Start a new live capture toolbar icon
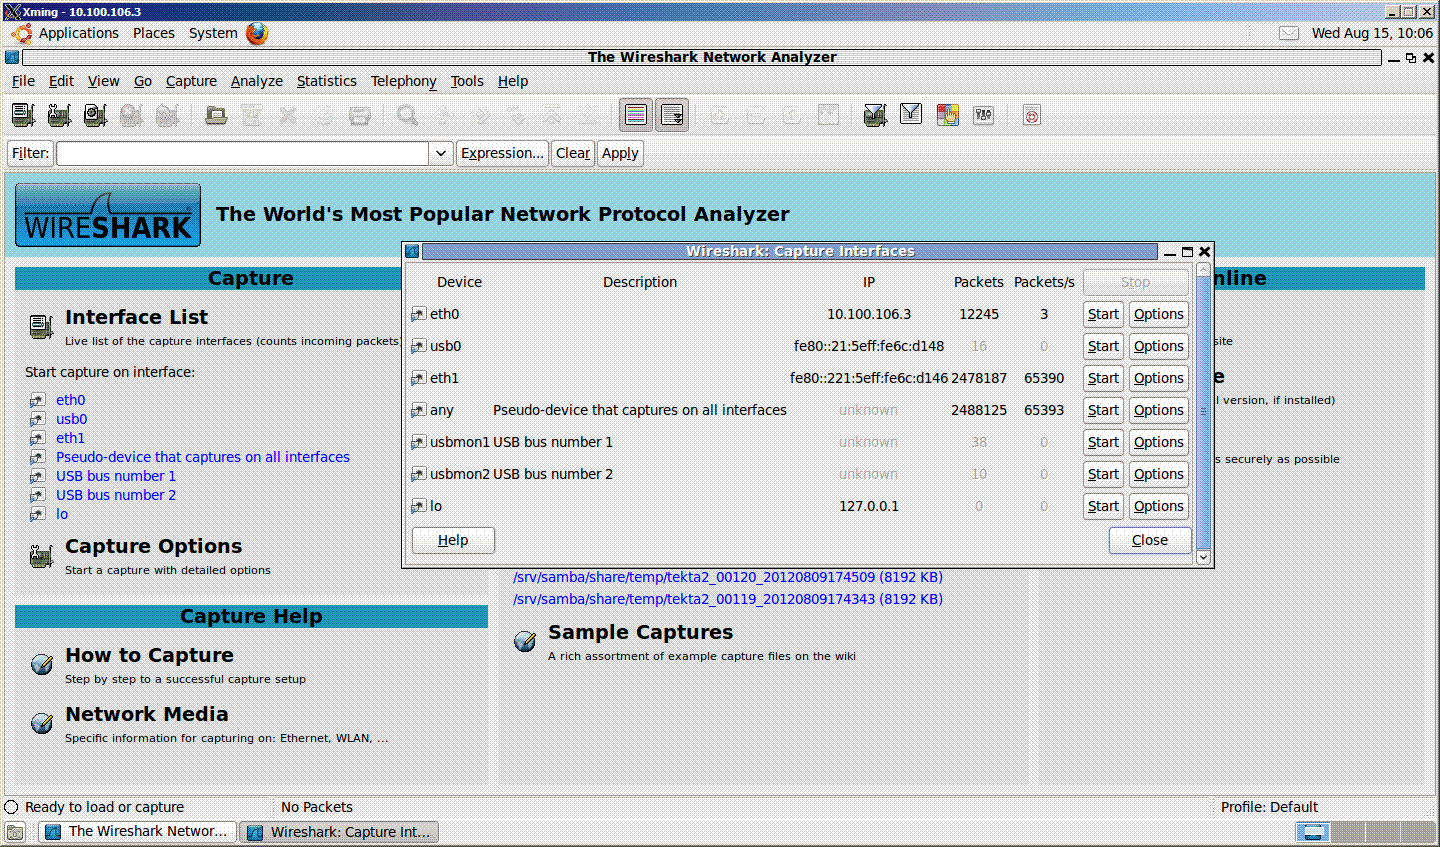 click(x=95, y=115)
